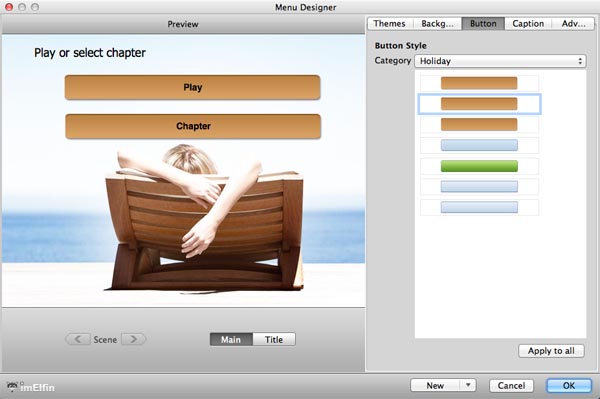Expand the New button dropdown arrow

click(468, 385)
